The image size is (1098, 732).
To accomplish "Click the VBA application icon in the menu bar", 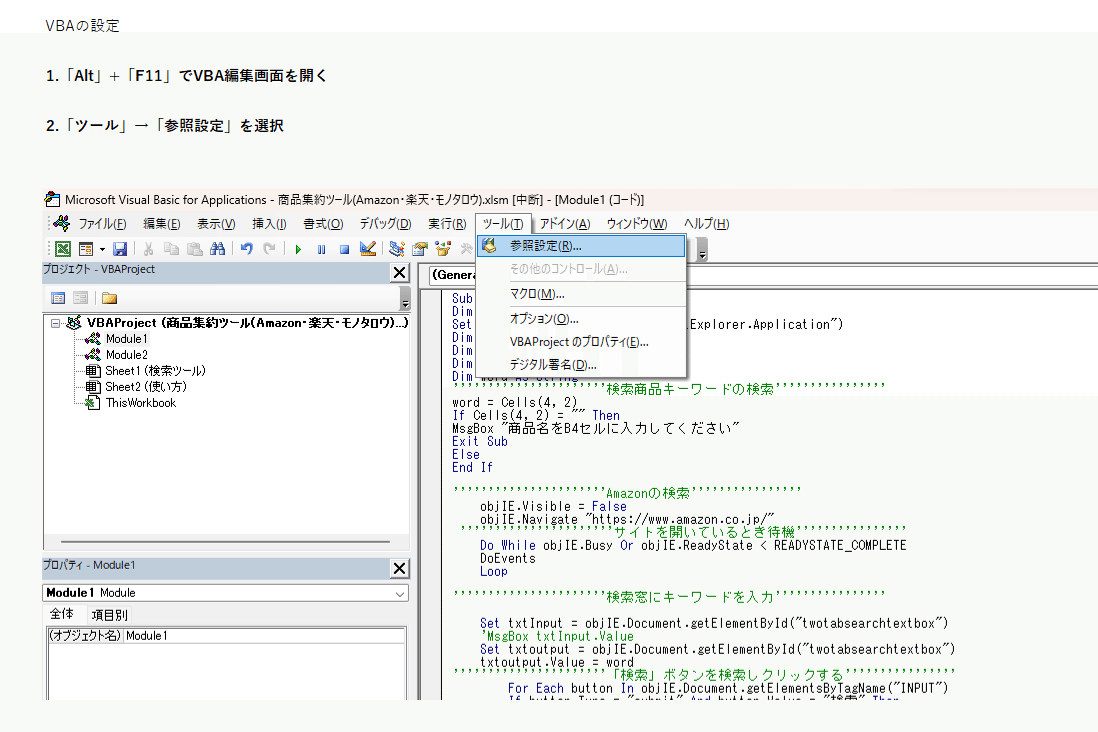I will [x=62, y=223].
